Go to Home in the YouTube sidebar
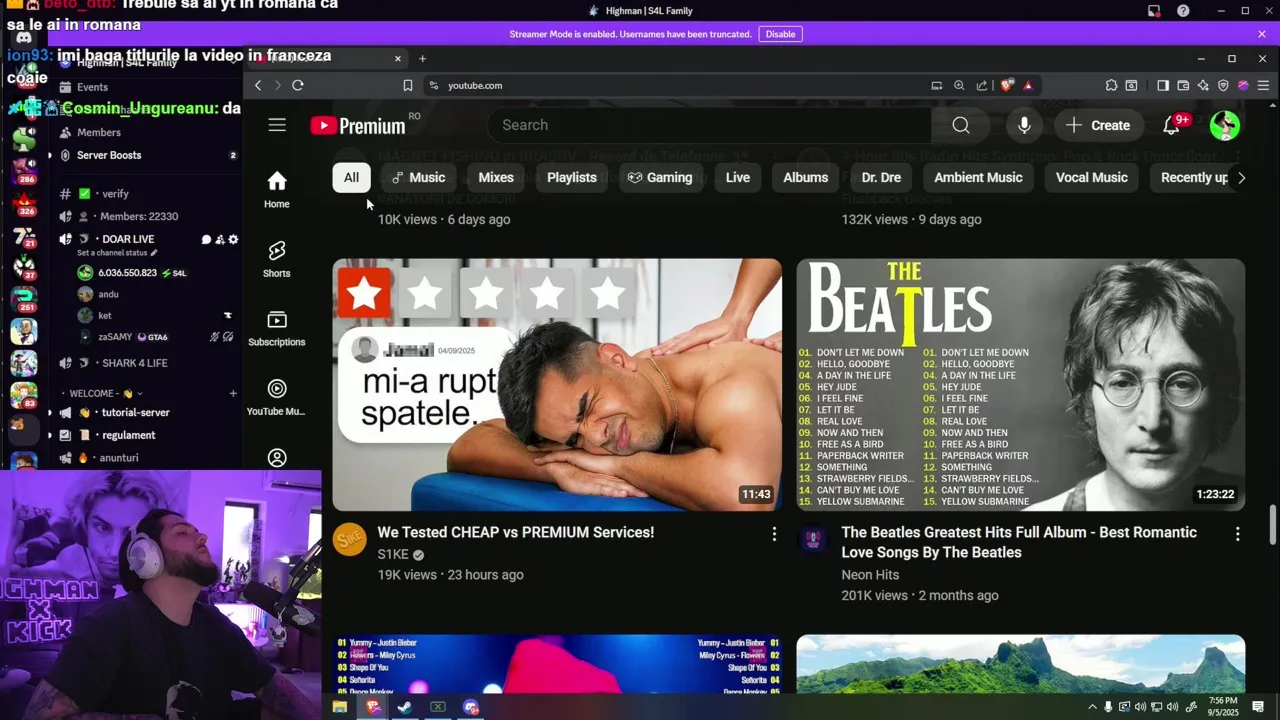The height and width of the screenshot is (720, 1280). pyautogui.click(x=277, y=190)
